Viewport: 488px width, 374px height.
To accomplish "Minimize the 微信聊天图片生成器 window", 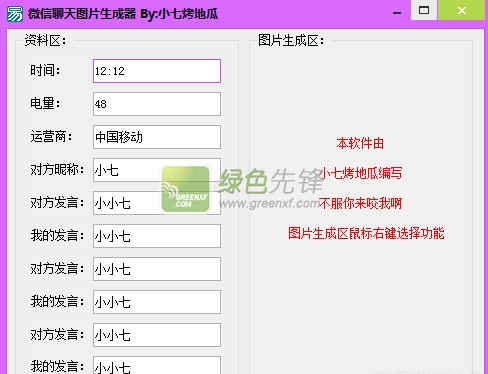I will tap(397, 13).
